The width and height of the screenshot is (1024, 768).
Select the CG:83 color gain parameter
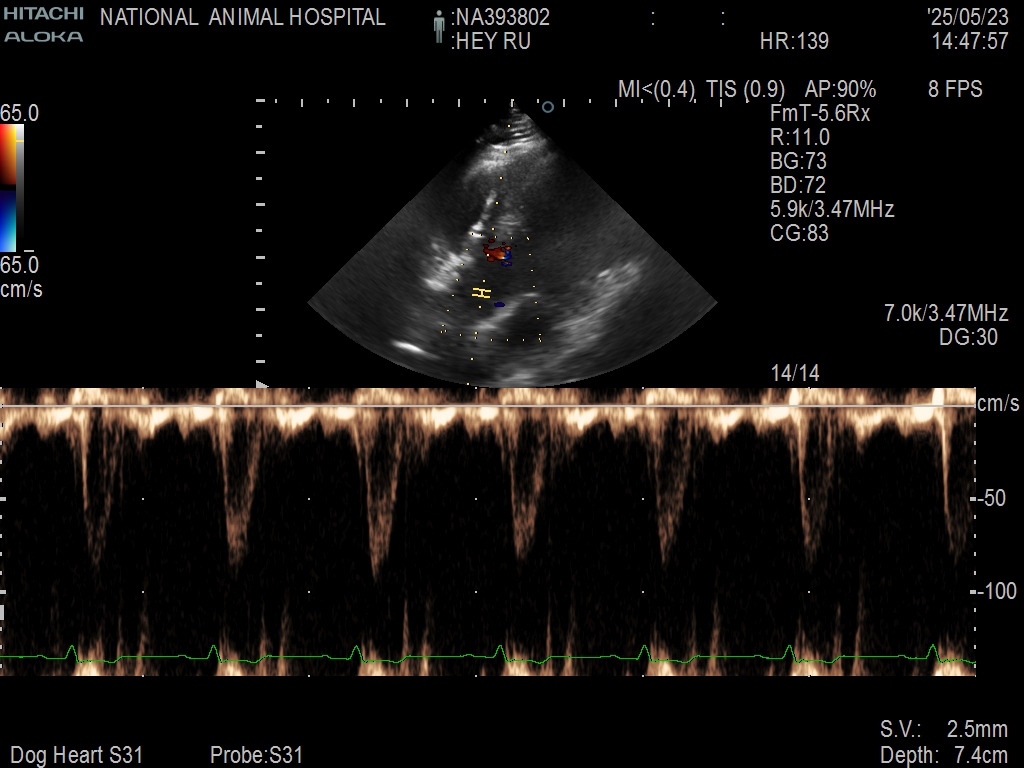[x=799, y=234]
